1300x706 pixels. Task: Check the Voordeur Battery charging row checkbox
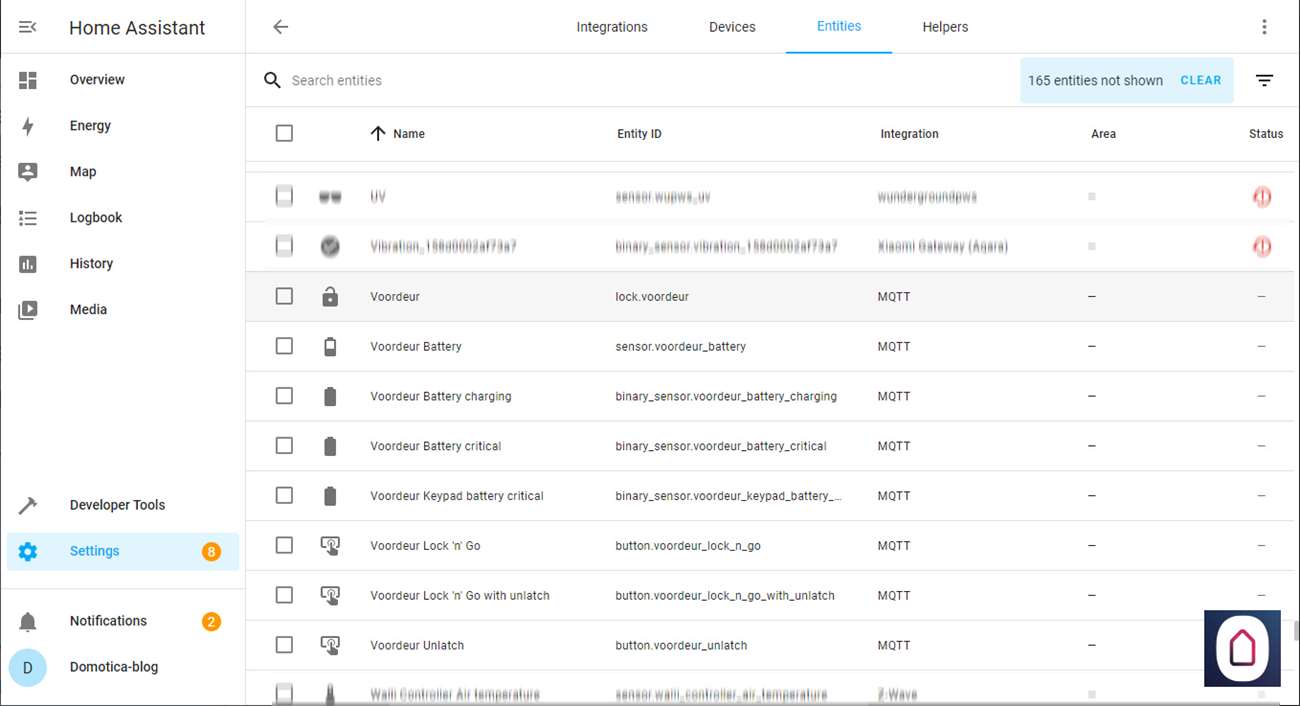click(x=284, y=396)
